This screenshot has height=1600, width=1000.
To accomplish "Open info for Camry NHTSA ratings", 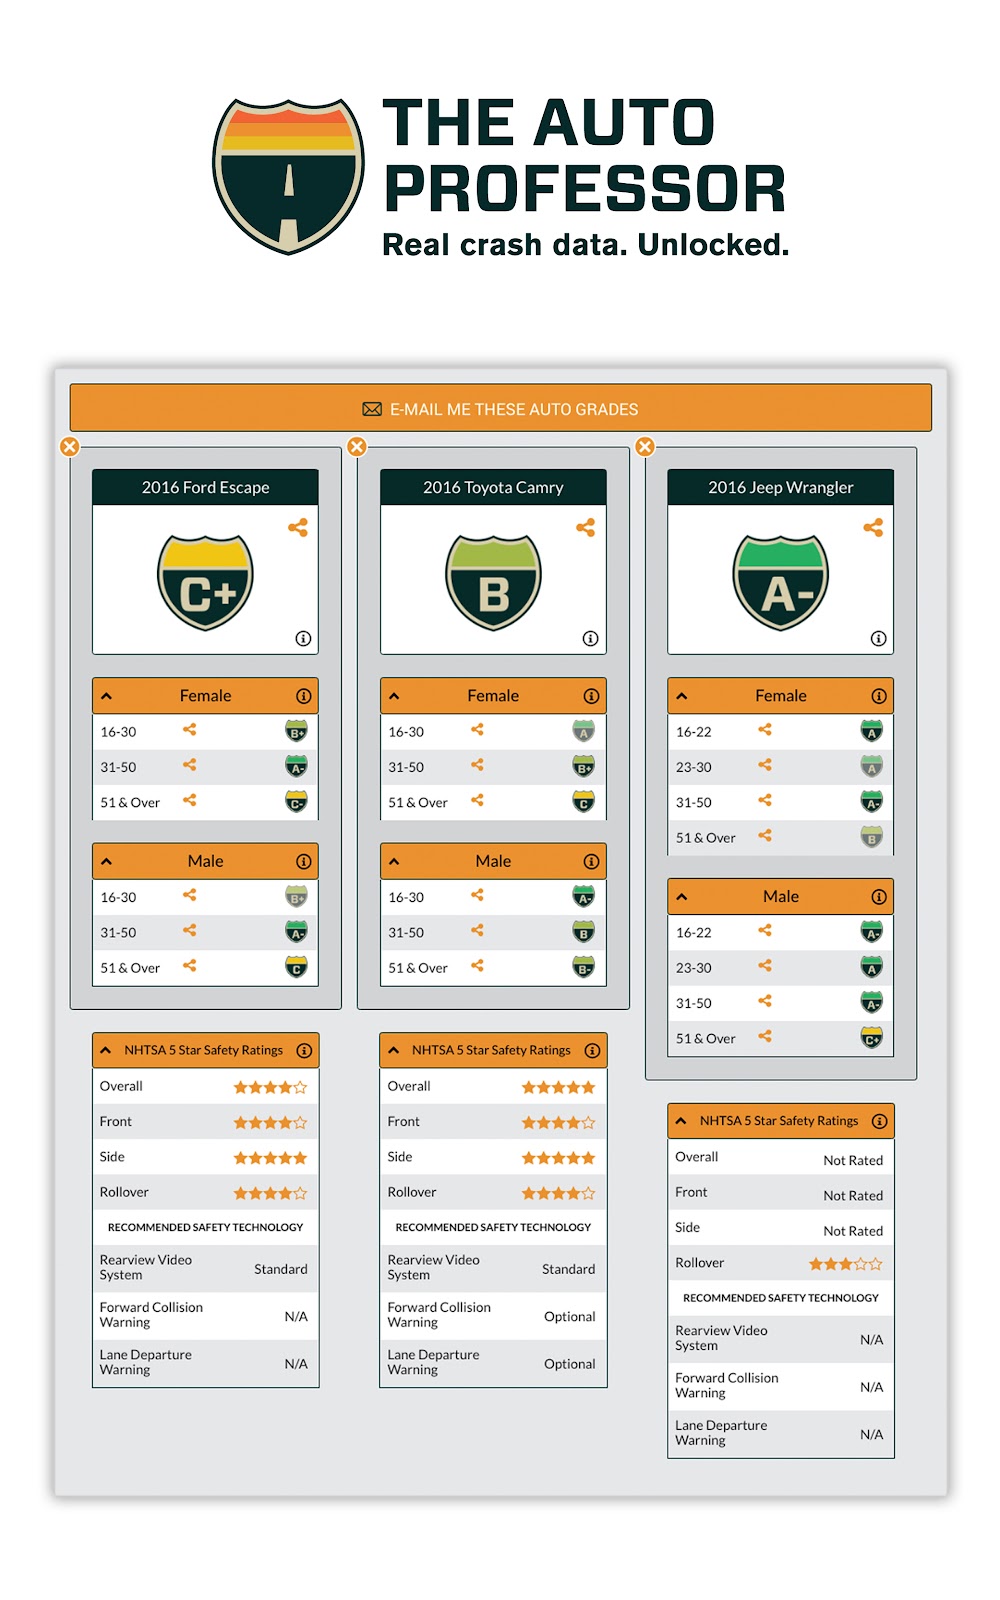I will [x=592, y=1050].
